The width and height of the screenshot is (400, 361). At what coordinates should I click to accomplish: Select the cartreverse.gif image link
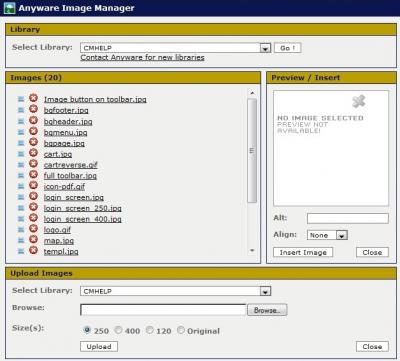point(71,165)
